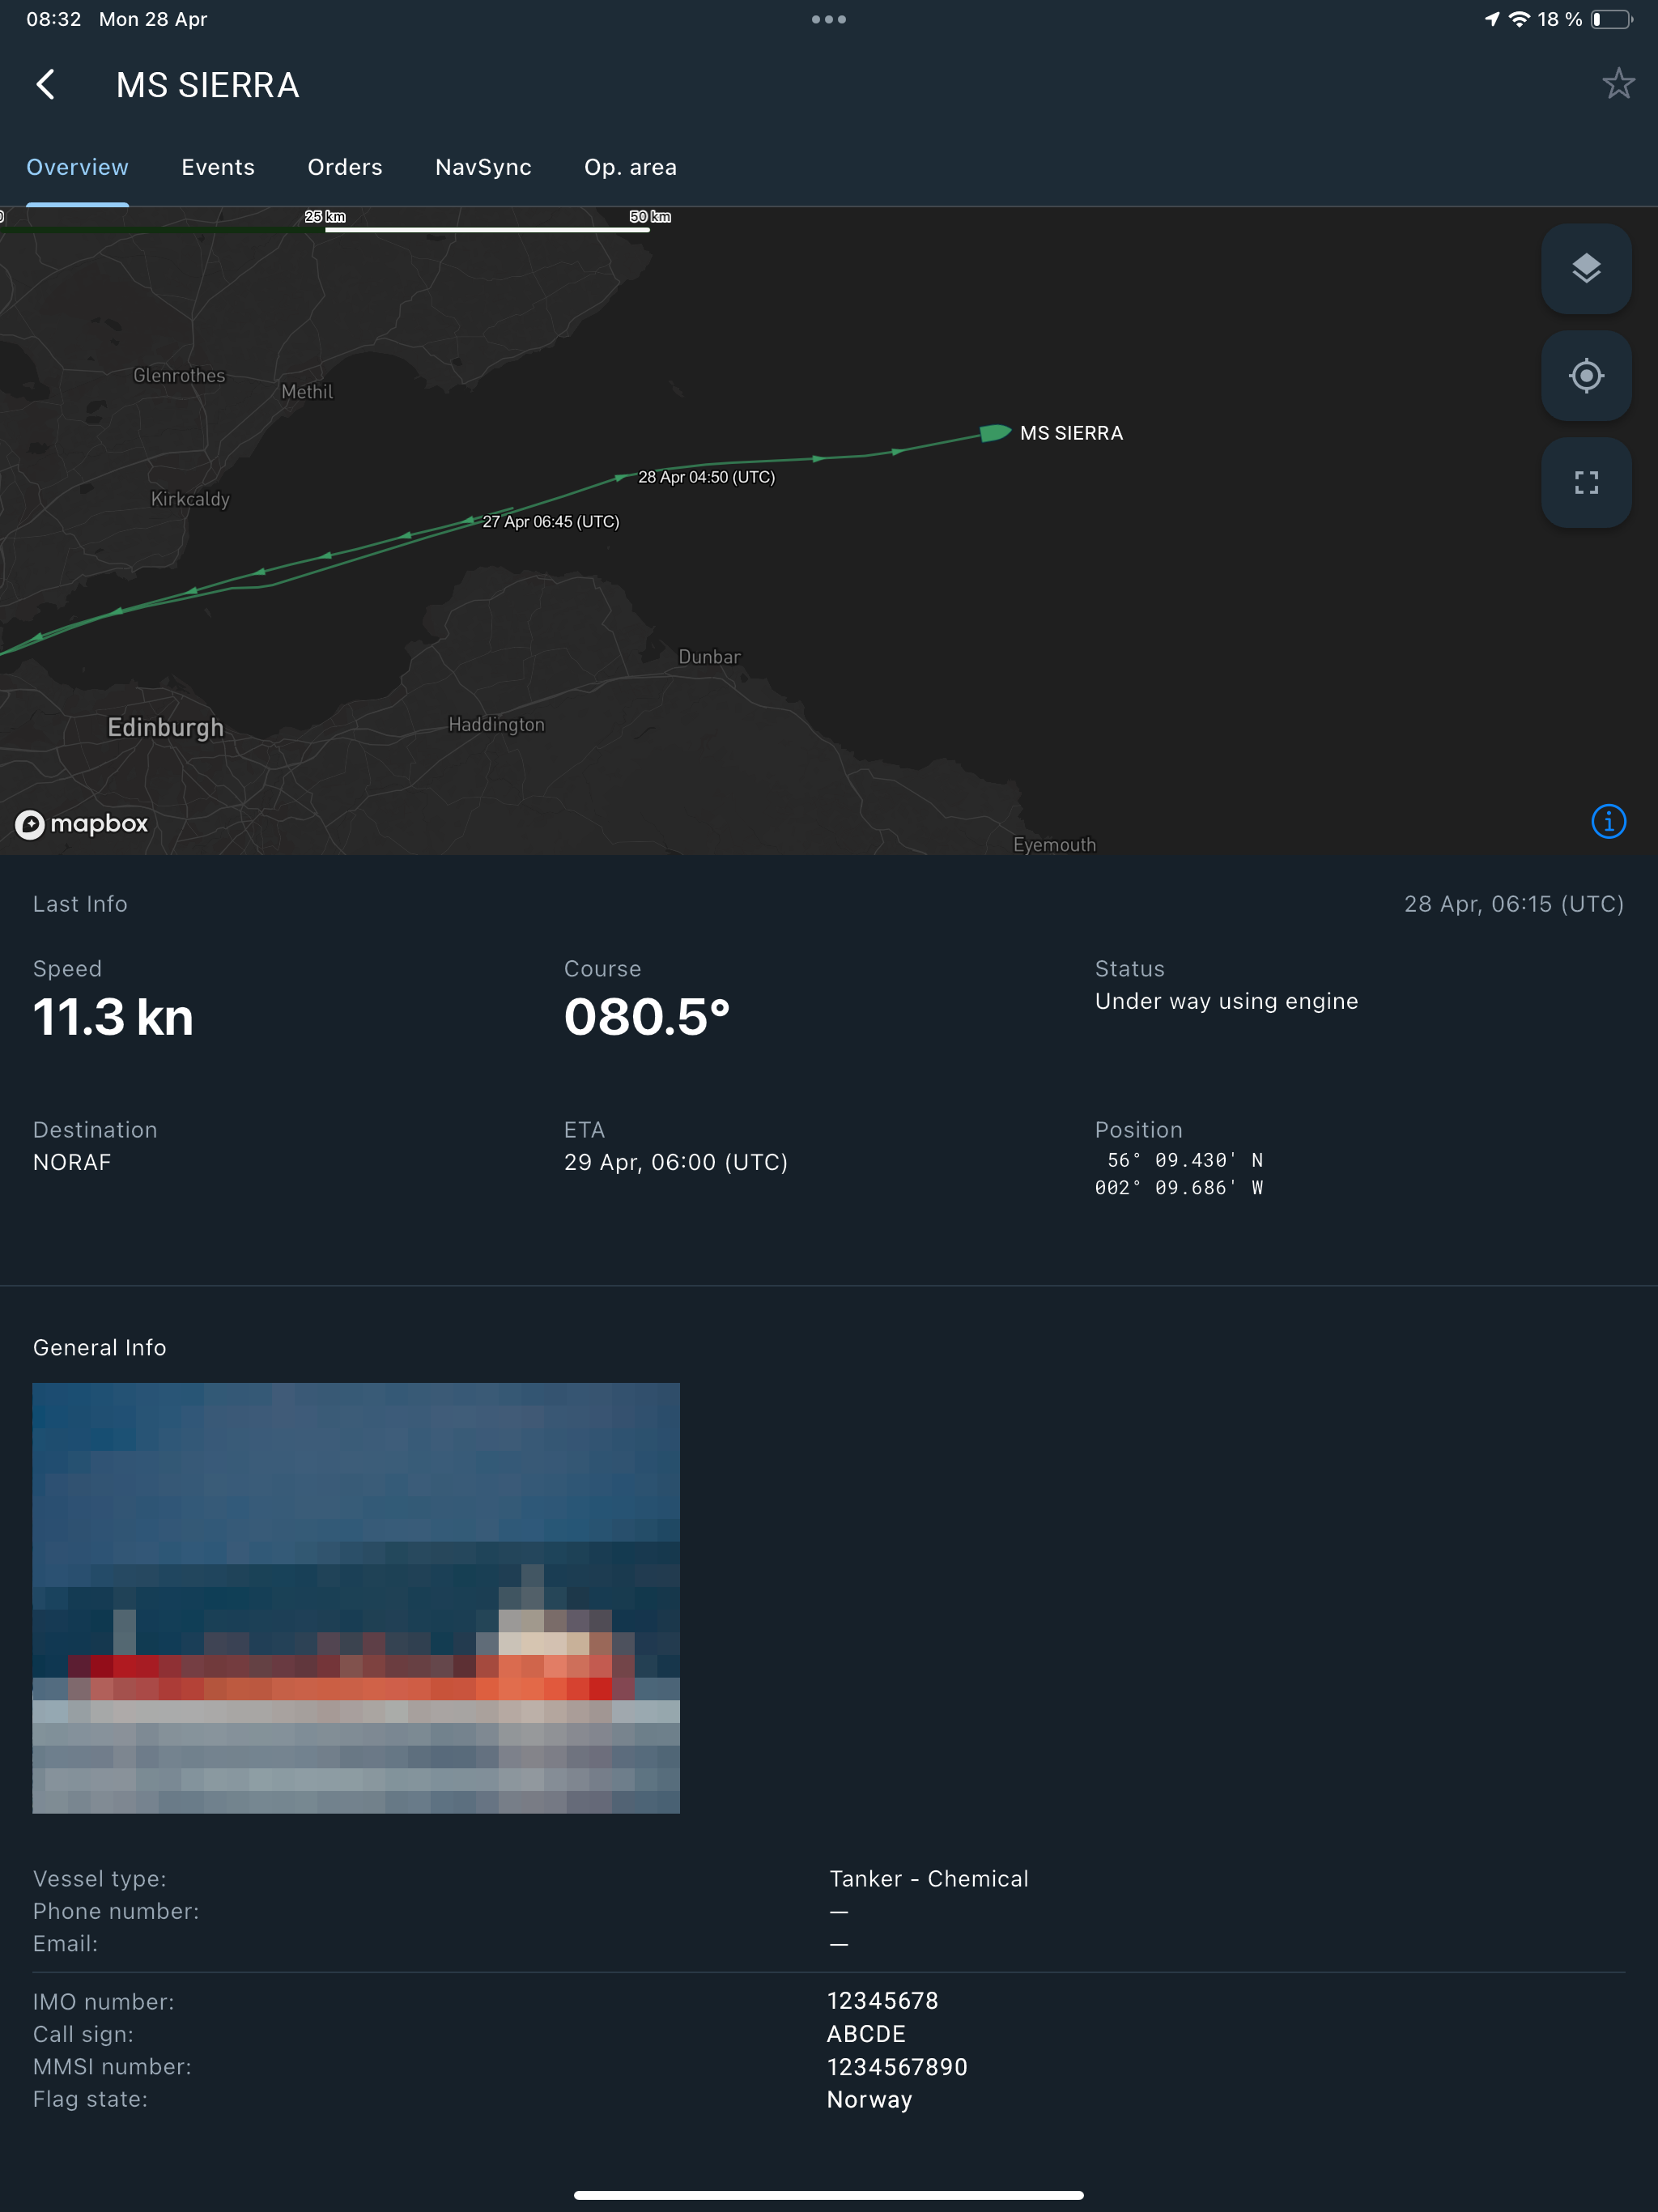The image size is (1658, 2212).
Task: Tap the Glenrothes map label
Action: click(179, 375)
